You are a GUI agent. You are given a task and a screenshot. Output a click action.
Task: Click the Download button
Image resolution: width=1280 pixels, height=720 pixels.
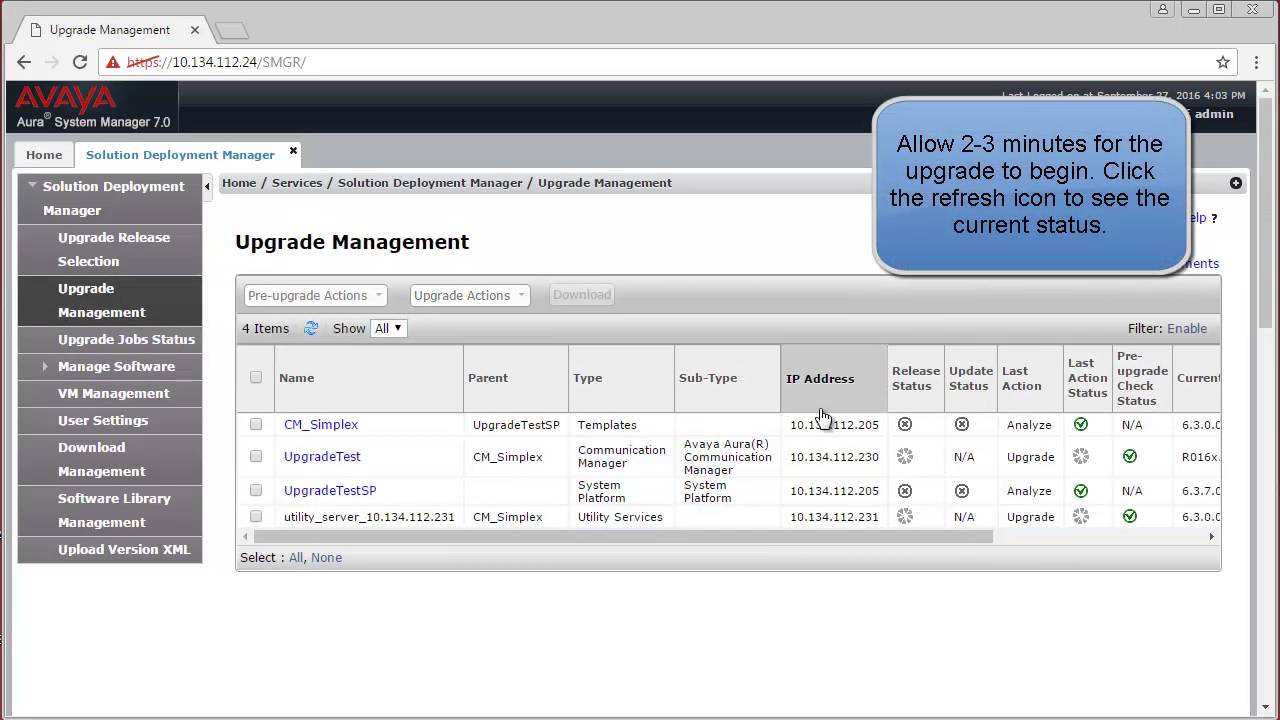coord(581,295)
